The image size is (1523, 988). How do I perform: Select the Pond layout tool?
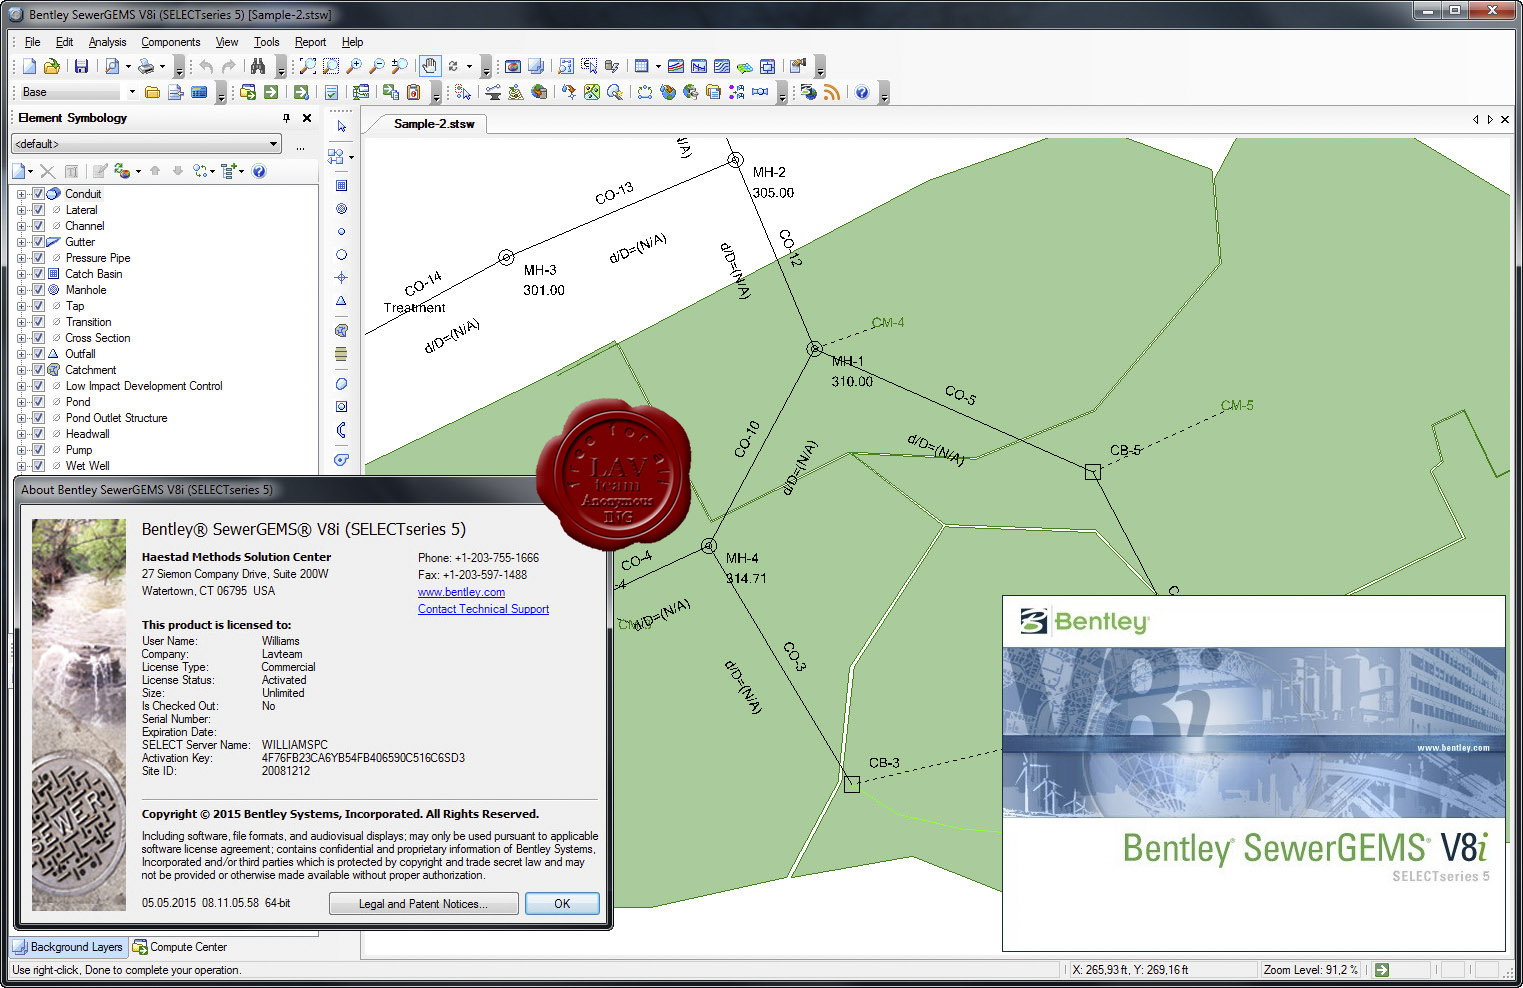coord(341,384)
